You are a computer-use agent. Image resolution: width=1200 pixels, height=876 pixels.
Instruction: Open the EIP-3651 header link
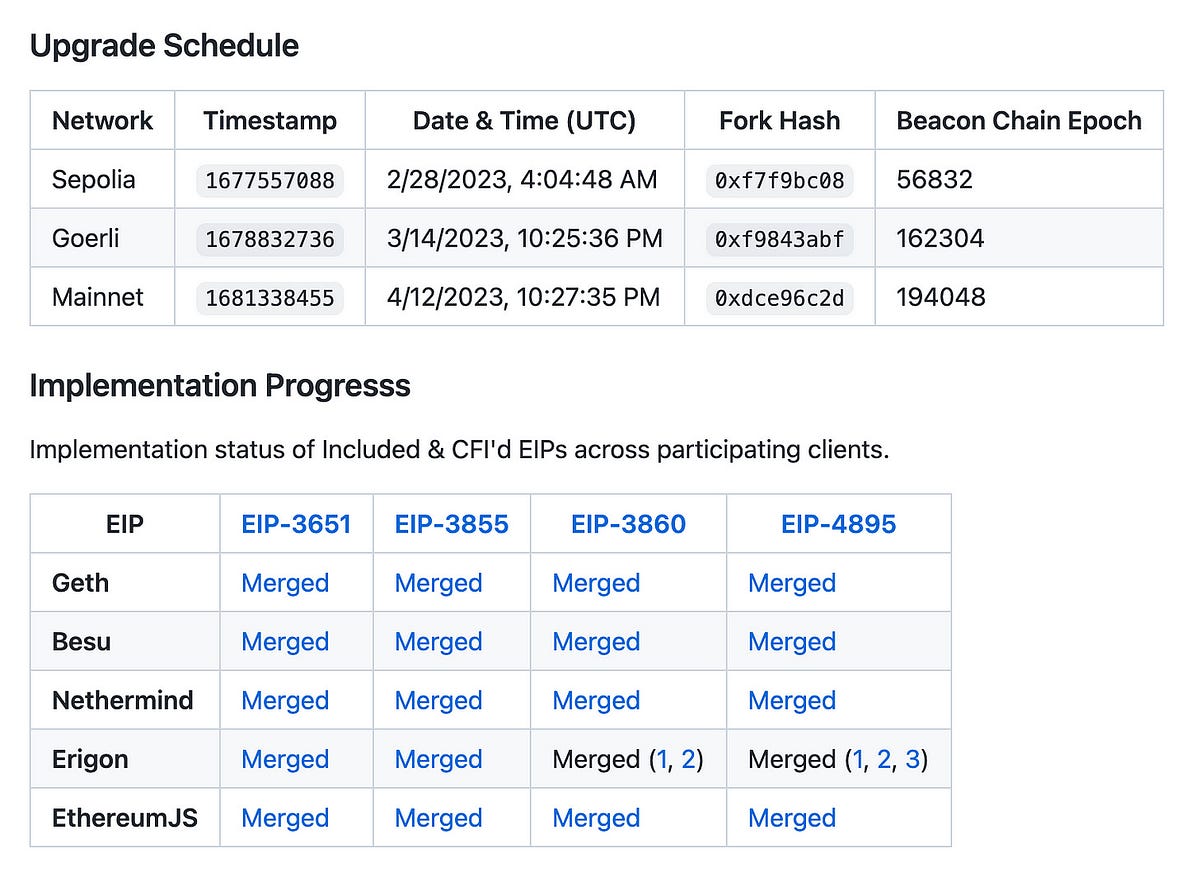tap(296, 524)
